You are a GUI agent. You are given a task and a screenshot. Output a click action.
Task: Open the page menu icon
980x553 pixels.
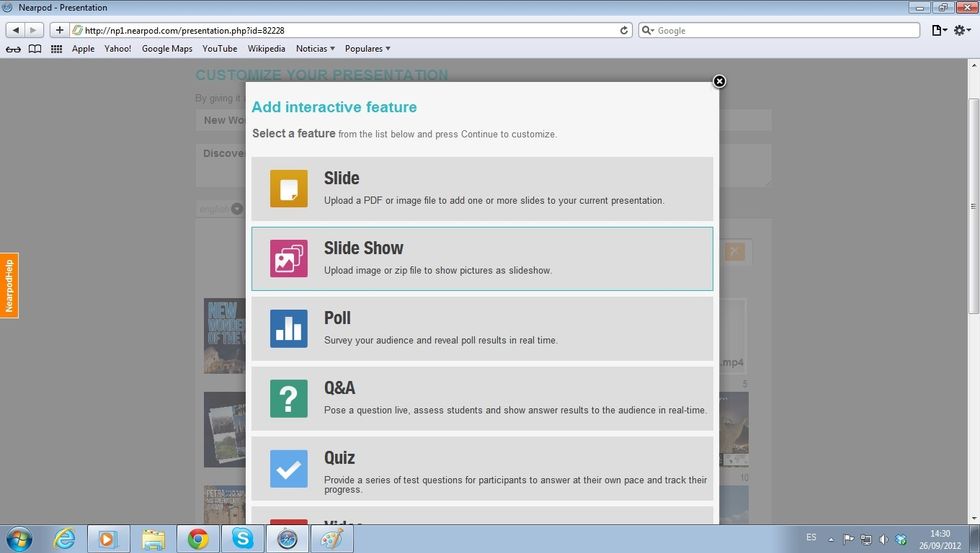(x=939, y=30)
